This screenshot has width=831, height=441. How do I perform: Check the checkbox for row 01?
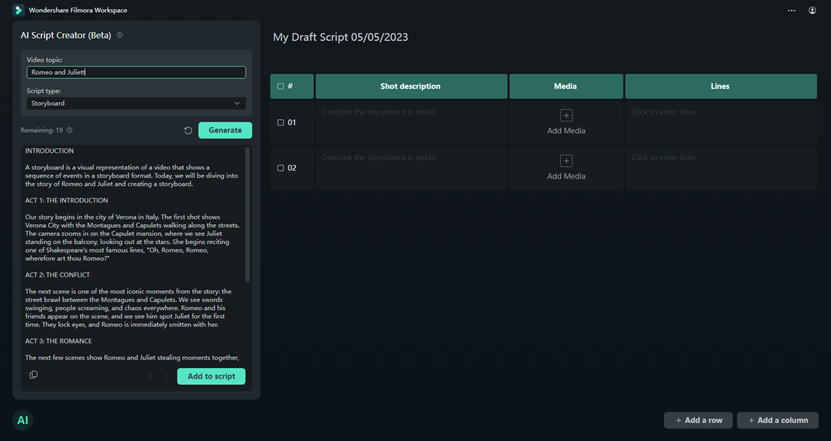pyautogui.click(x=280, y=123)
